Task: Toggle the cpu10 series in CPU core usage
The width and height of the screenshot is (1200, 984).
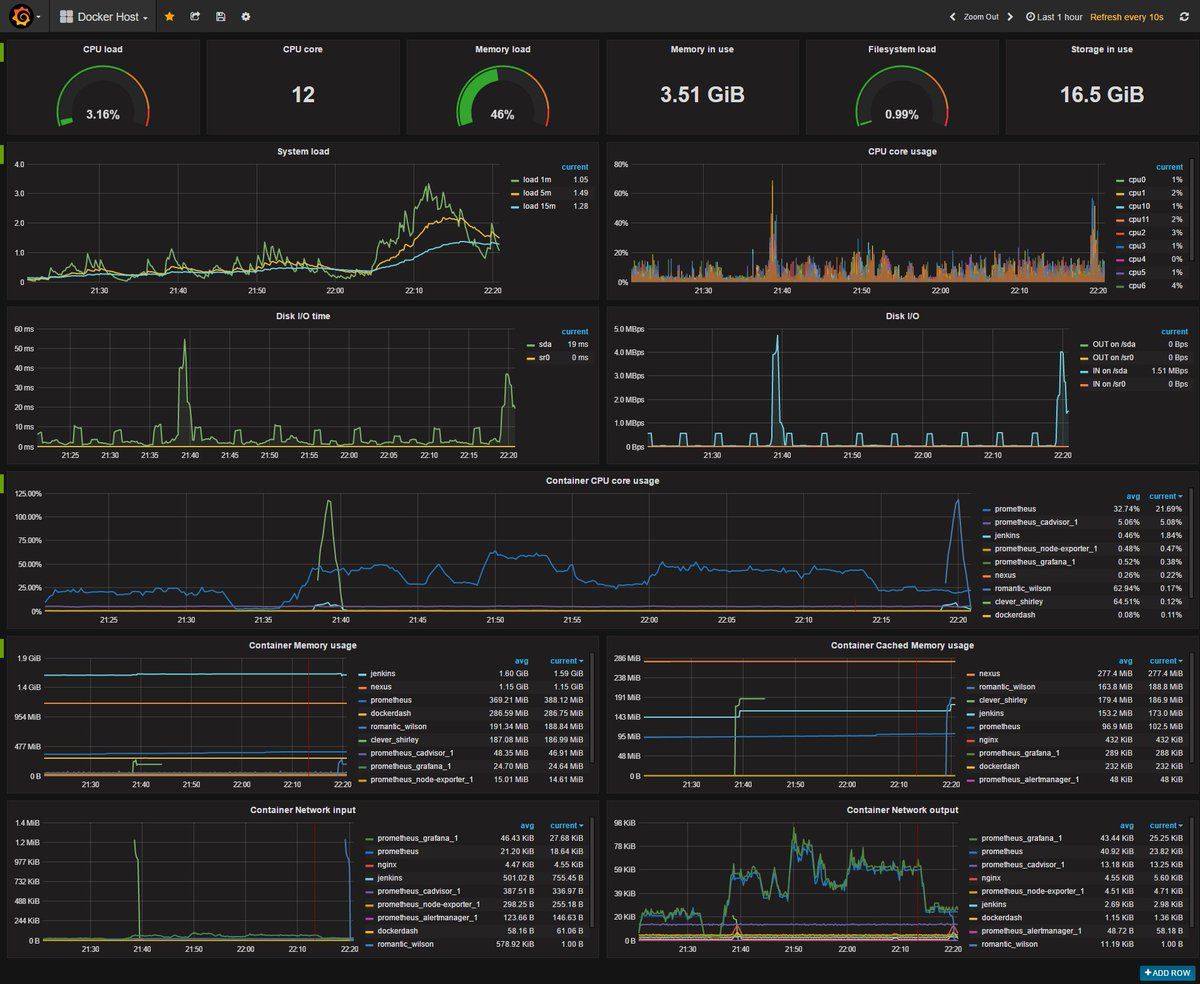Action: 1140,206
